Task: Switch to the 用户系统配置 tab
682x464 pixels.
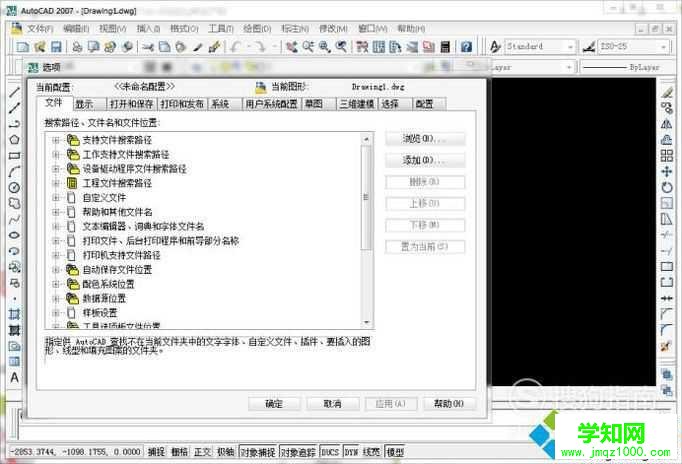Action: click(x=271, y=104)
